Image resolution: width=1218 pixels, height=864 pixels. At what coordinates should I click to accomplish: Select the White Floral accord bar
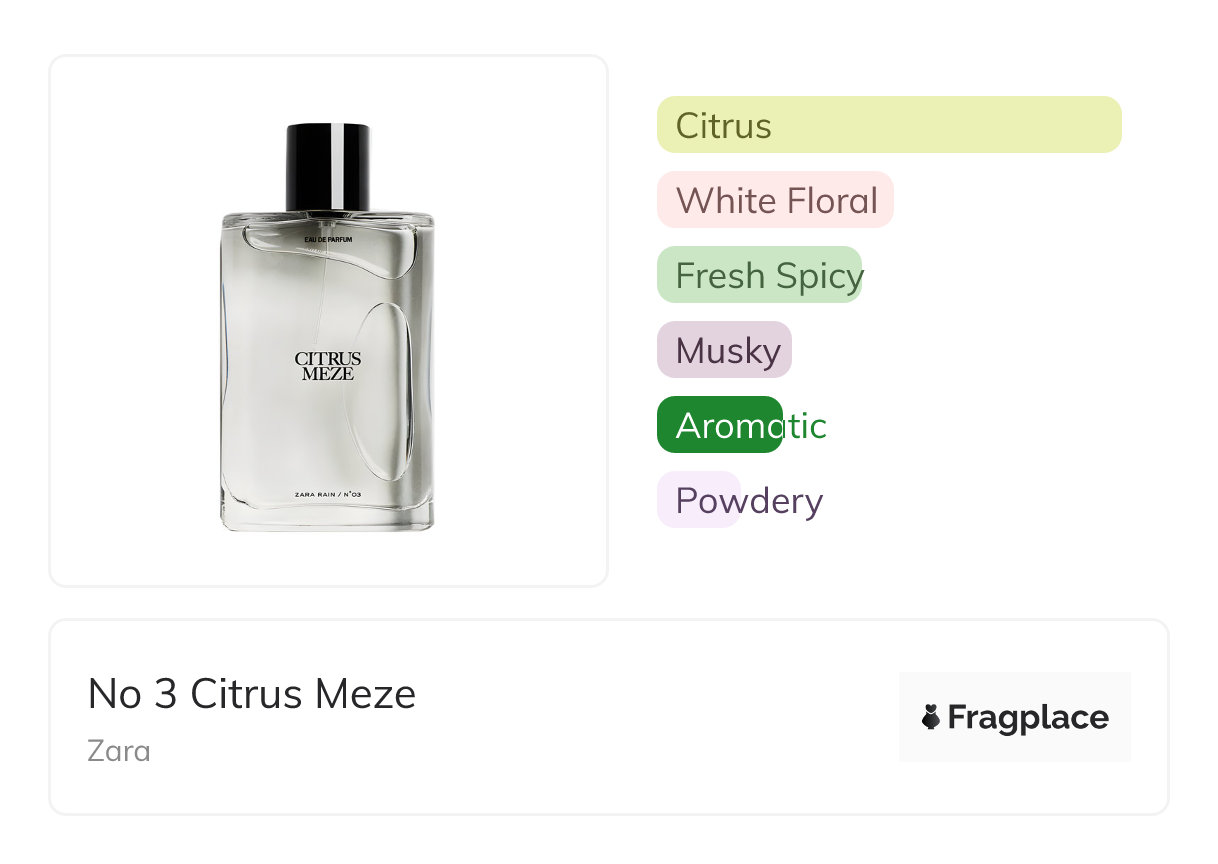(x=774, y=200)
